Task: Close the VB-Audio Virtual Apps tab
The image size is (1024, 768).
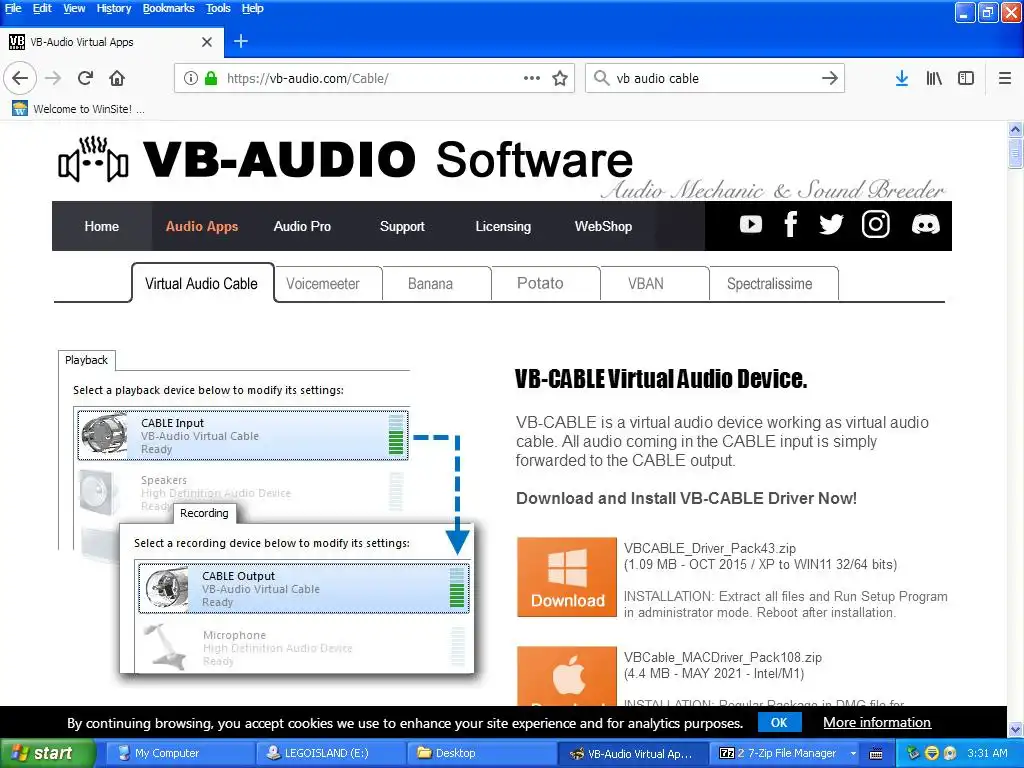Action: point(207,42)
